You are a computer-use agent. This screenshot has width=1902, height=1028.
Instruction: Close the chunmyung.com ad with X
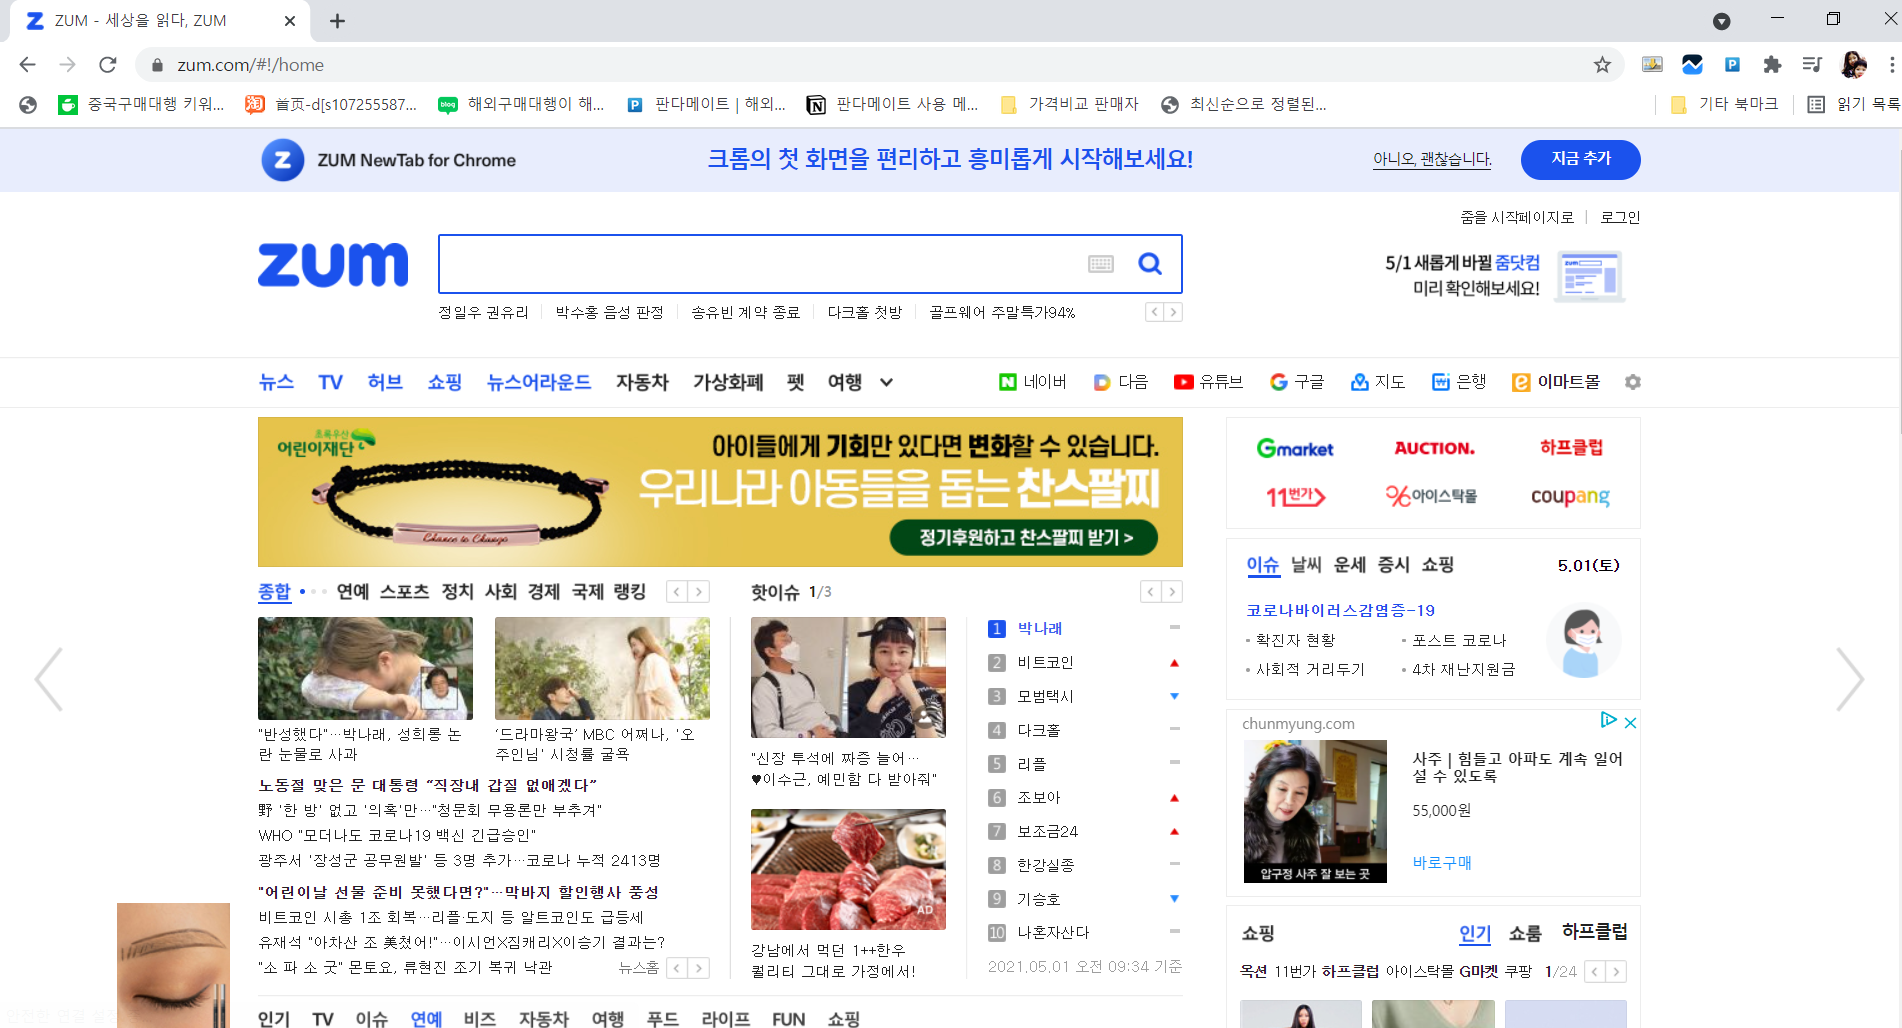pyautogui.click(x=1630, y=722)
